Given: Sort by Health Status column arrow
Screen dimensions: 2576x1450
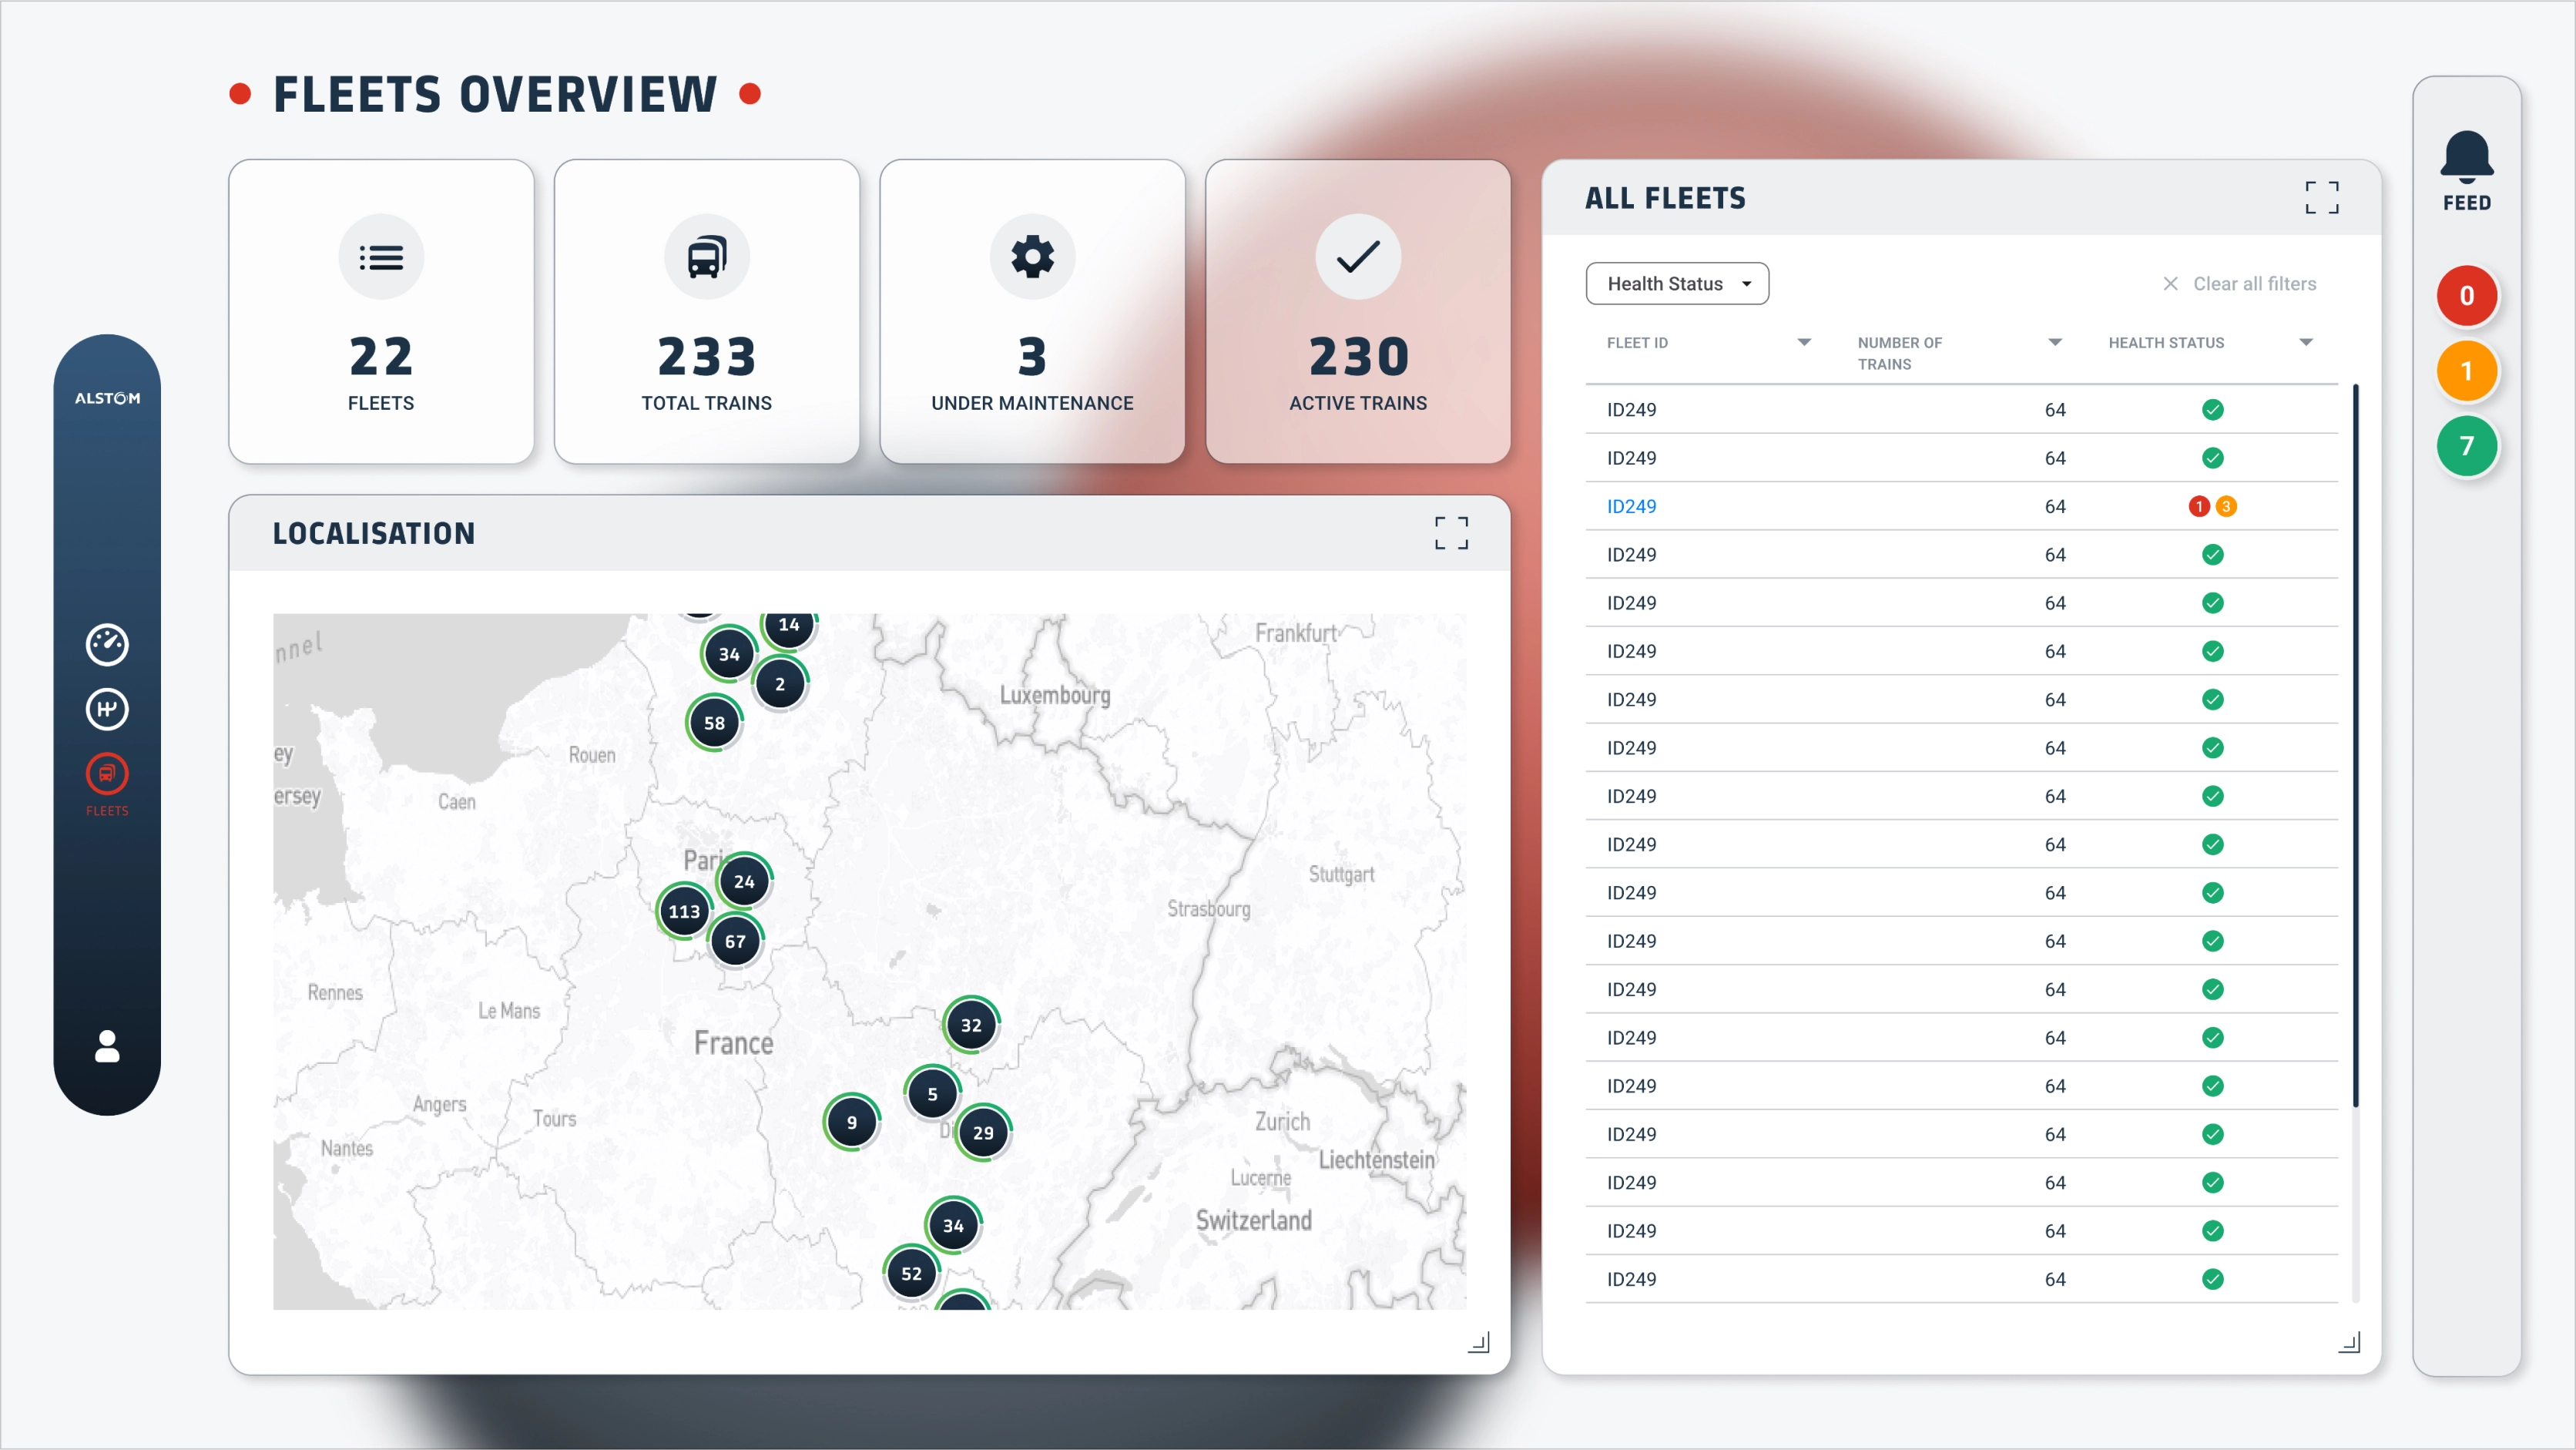Looking at the screenshot, I should tap(2306, 342).
